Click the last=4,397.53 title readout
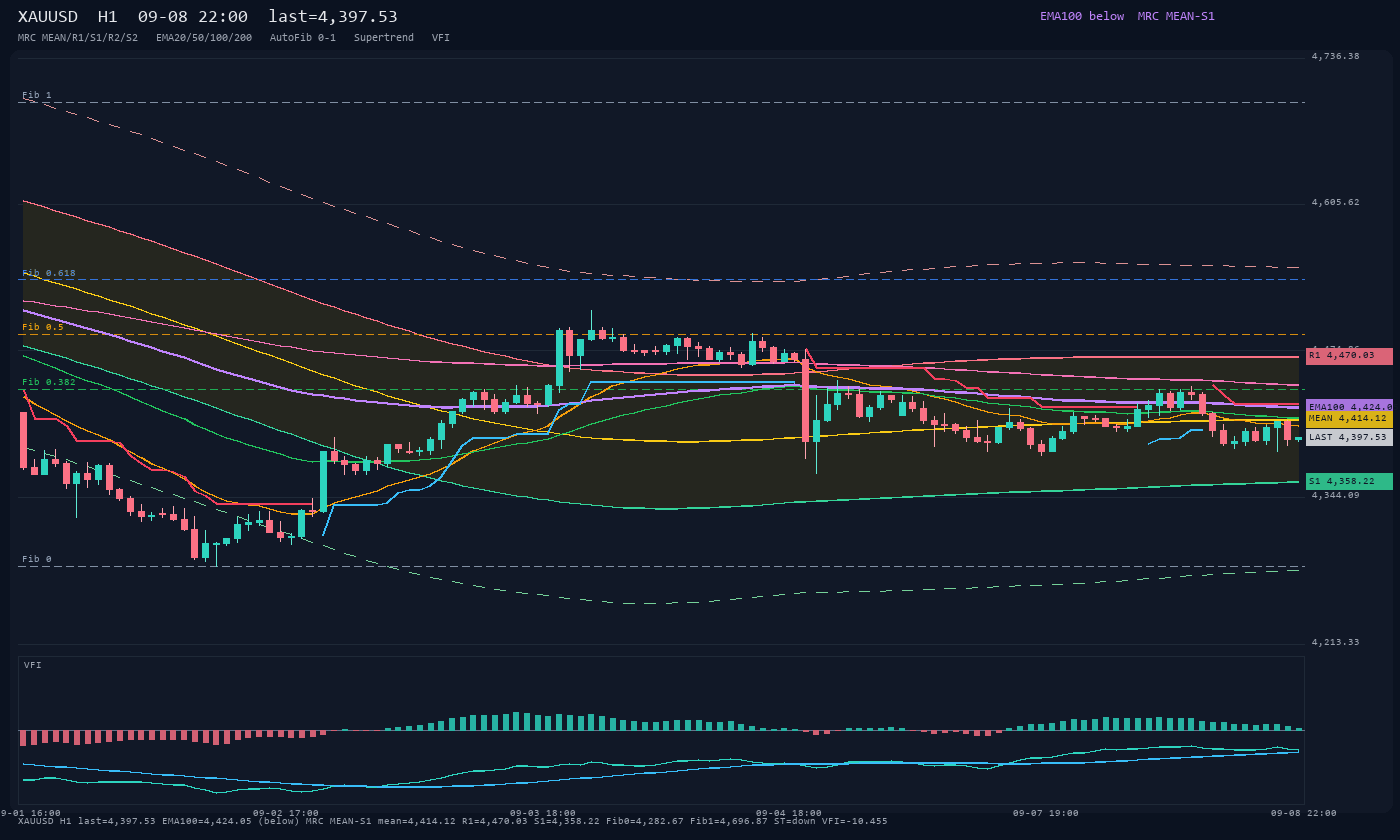This screenshot has width=1400, height=840. point(333,17)
